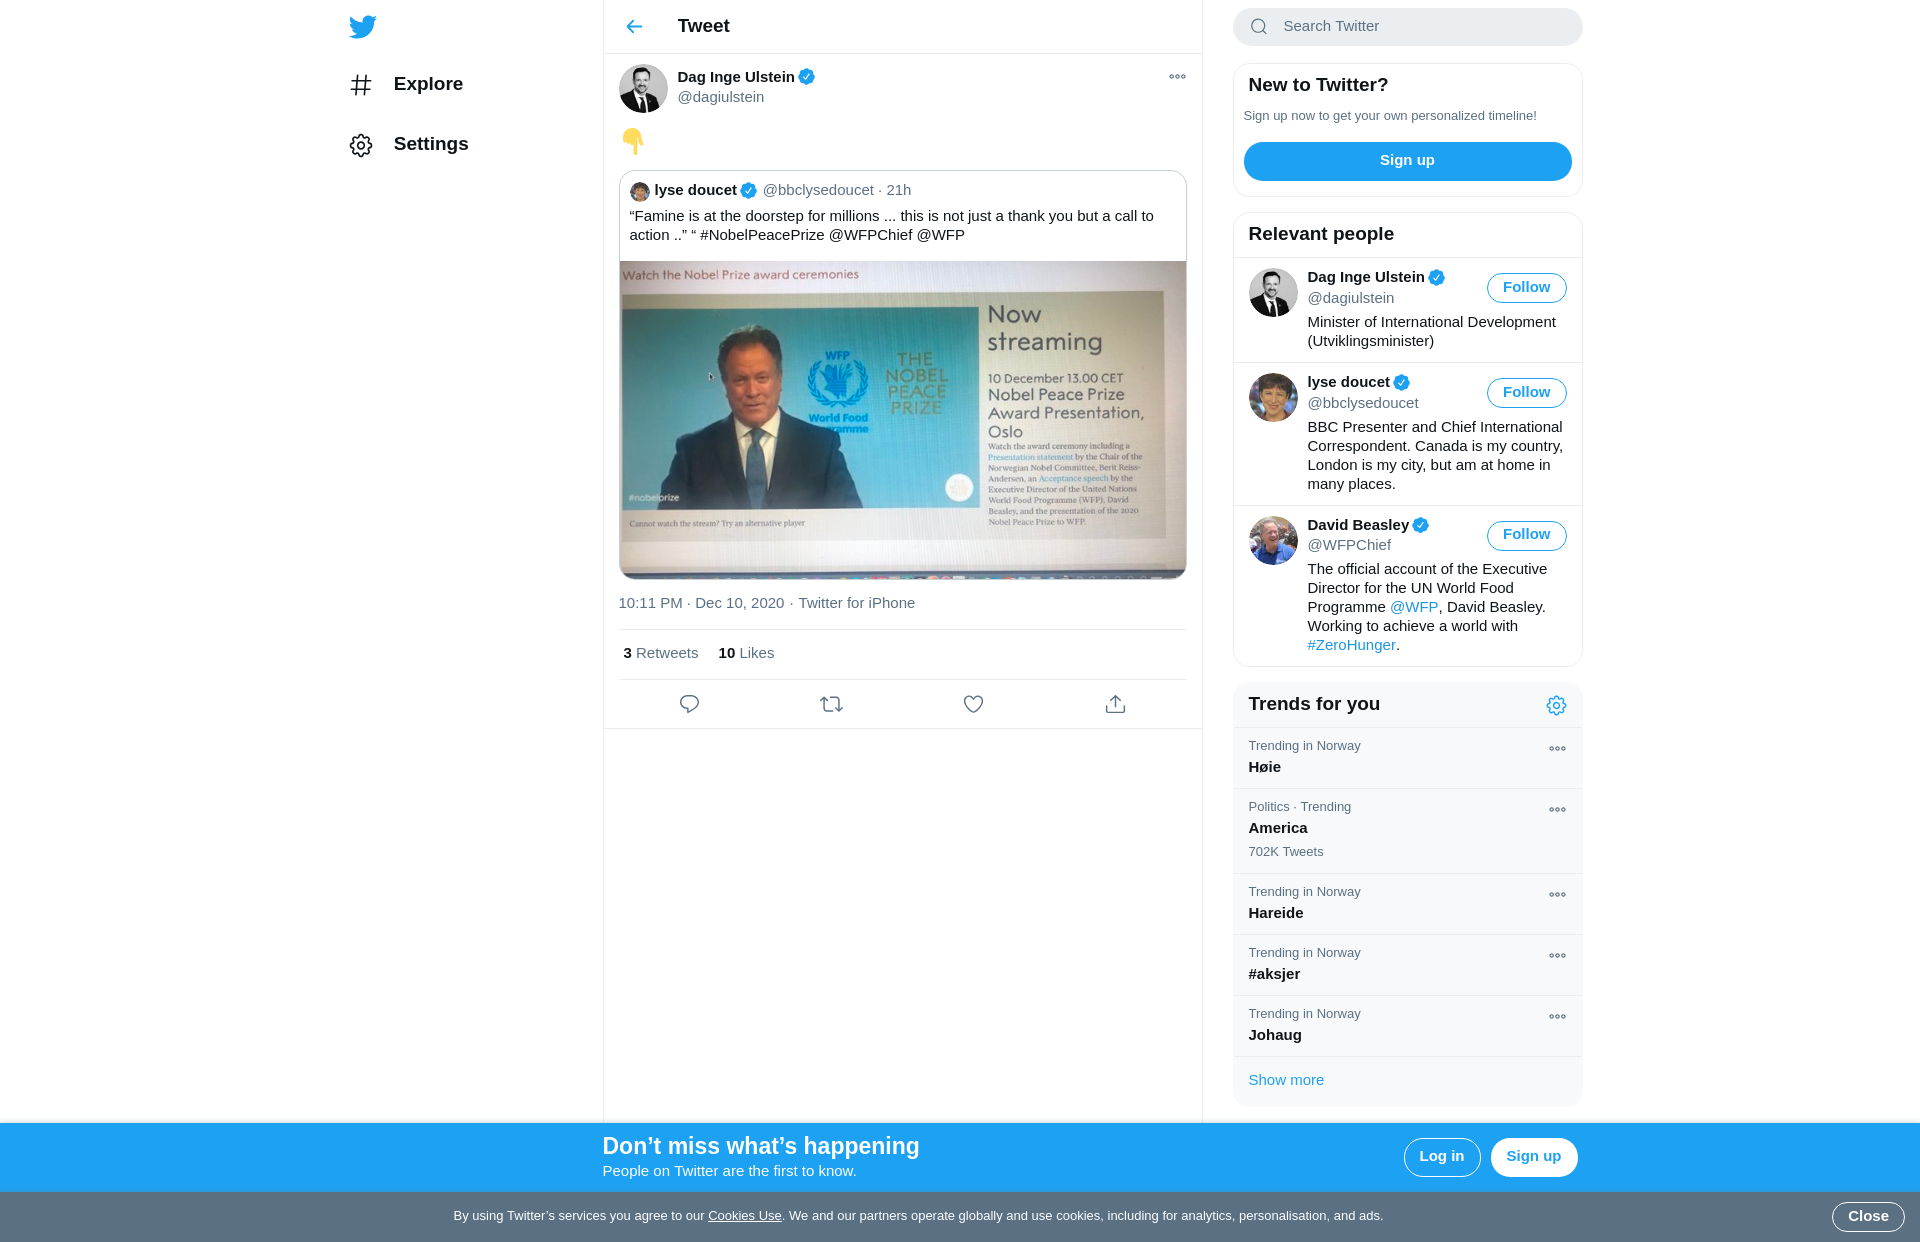Open the Høie trend
This screenshot has height=1242, width=1920.
pos(1407,758)
